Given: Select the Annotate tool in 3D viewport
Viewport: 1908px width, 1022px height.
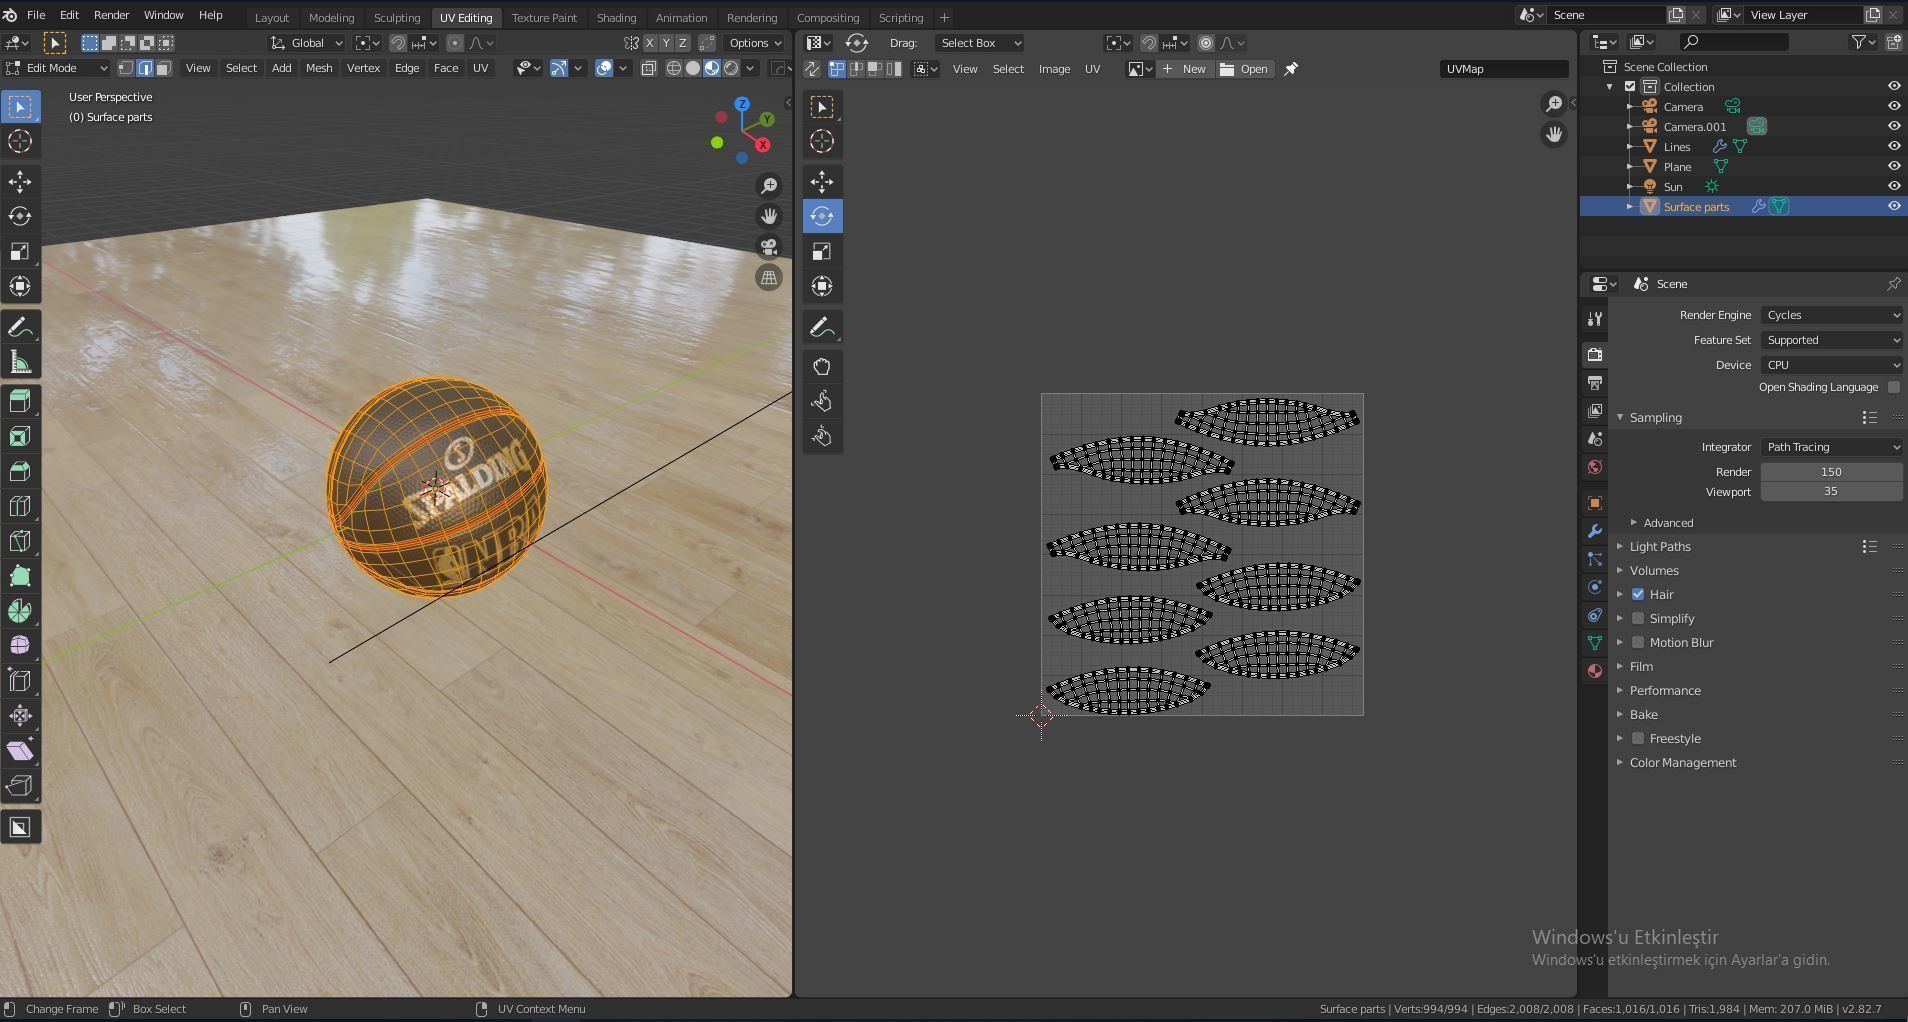Looking at the screenshot, I should pos(20,328).
